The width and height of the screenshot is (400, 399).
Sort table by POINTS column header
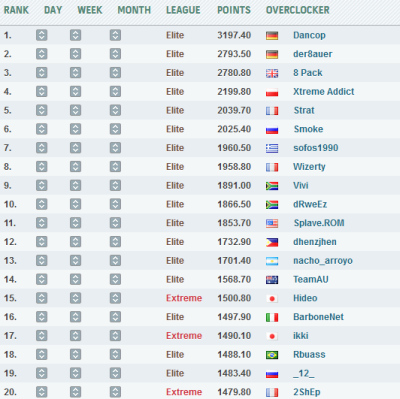pyautogui.click(x=234, y=10)
